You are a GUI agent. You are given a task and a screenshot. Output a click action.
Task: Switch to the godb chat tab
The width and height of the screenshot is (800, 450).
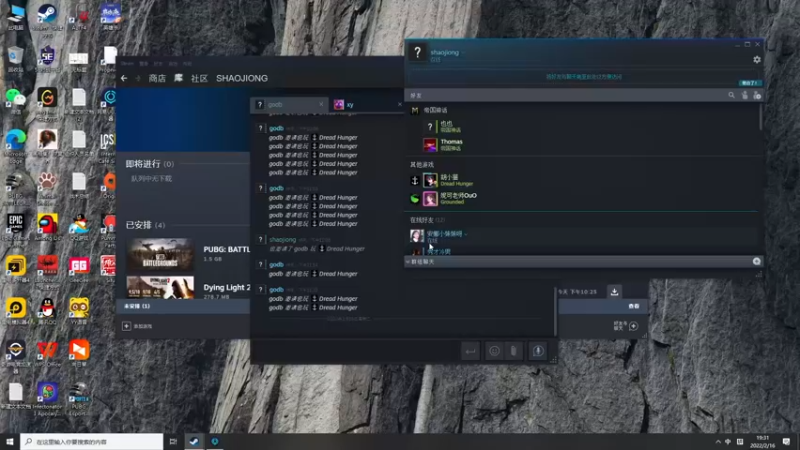pyautogui.click(x=288, y=104)
